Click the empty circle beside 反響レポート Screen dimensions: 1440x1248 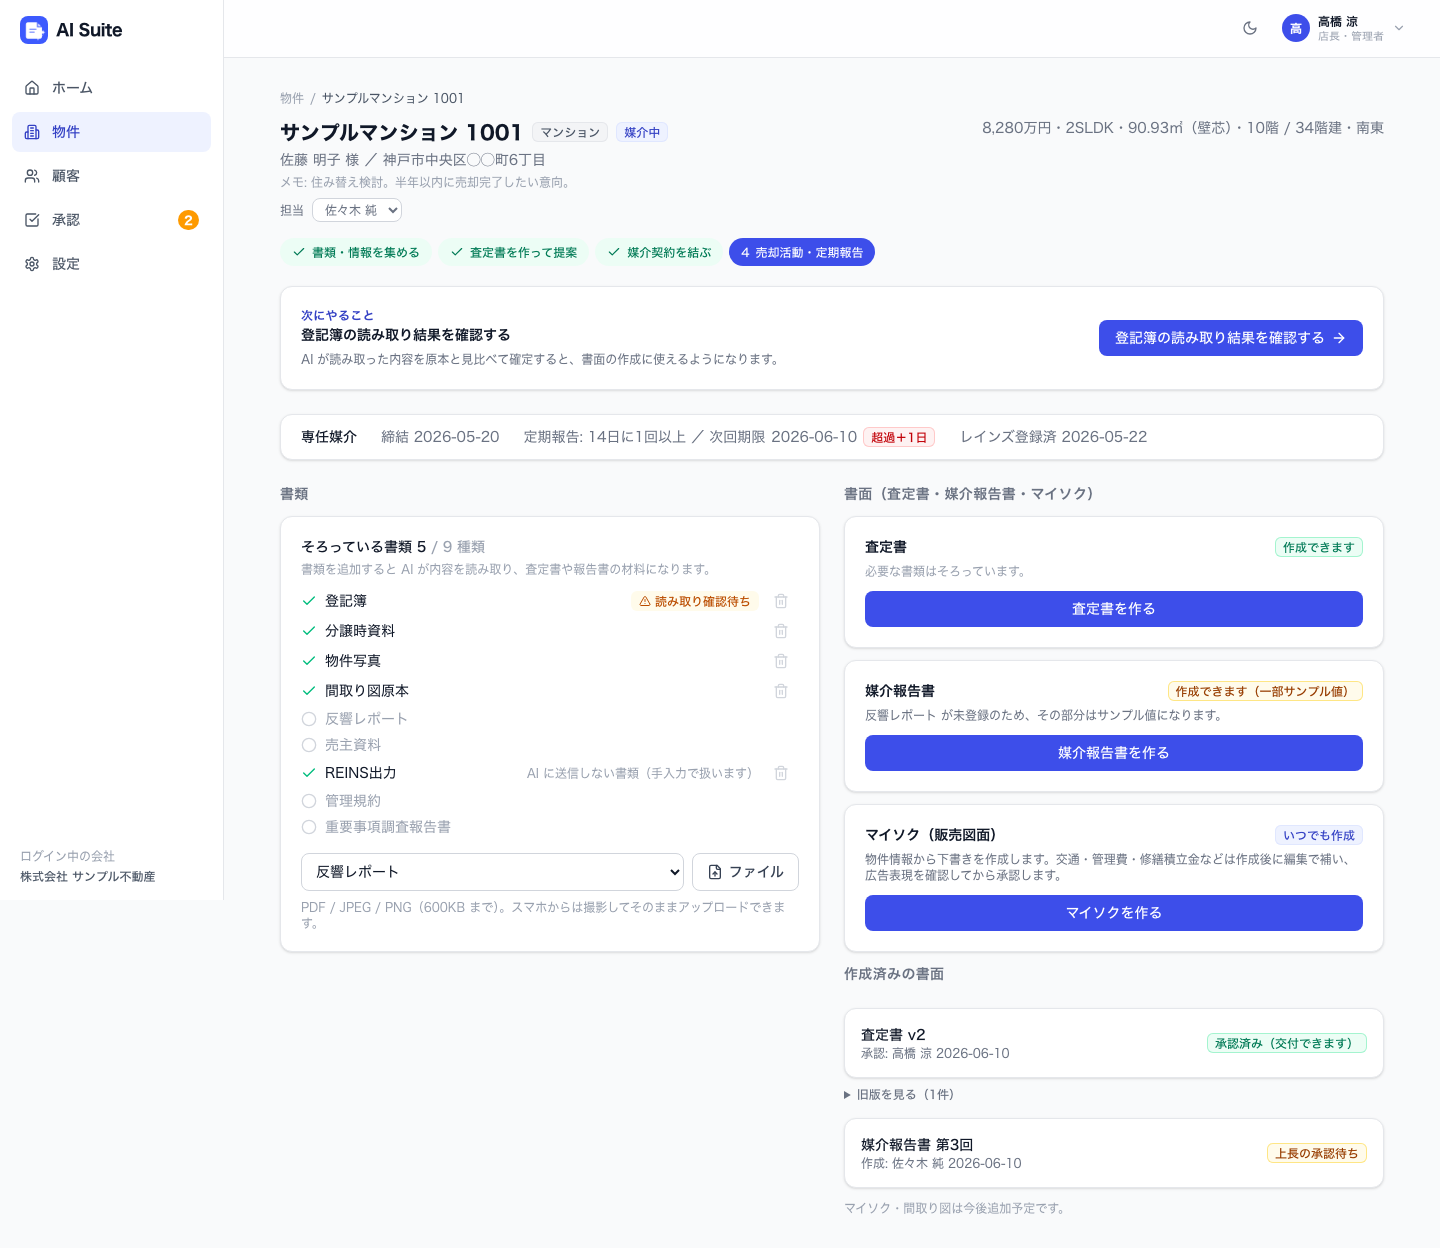coord(309,719)
